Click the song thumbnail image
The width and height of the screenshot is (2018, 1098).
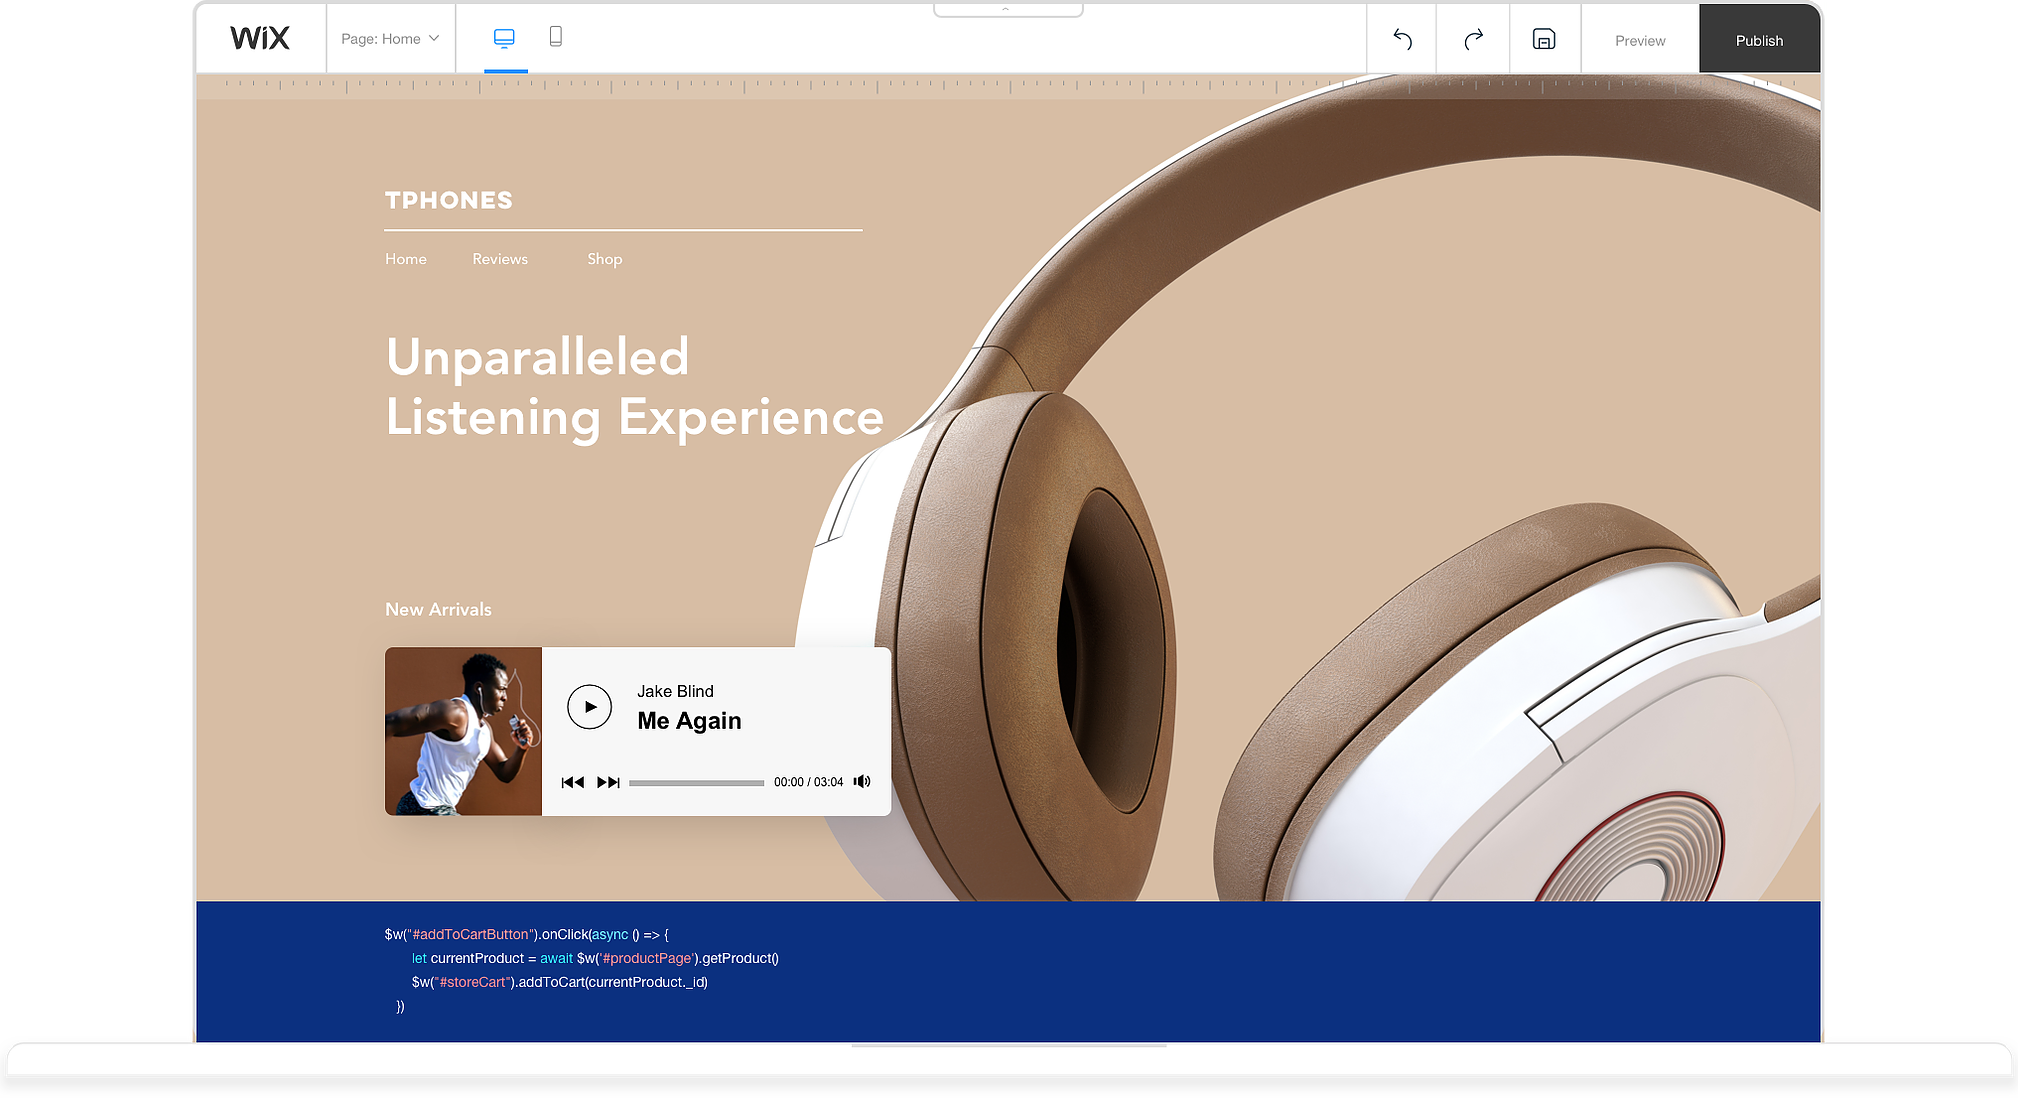click(x=462, y=730)
